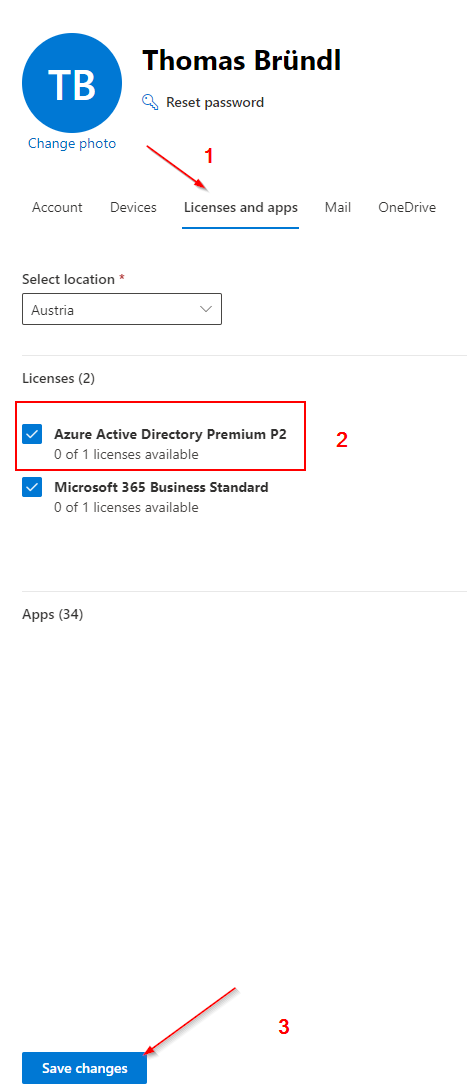Click the chevron arrow in the location box
Screen dimensions: 467x1092
206,309
